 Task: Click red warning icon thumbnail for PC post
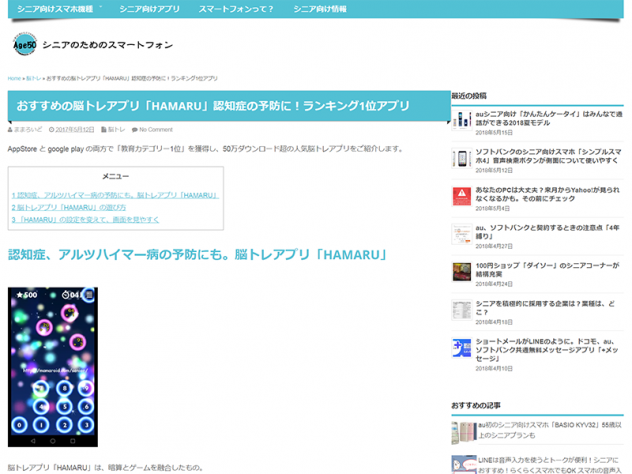462,196
